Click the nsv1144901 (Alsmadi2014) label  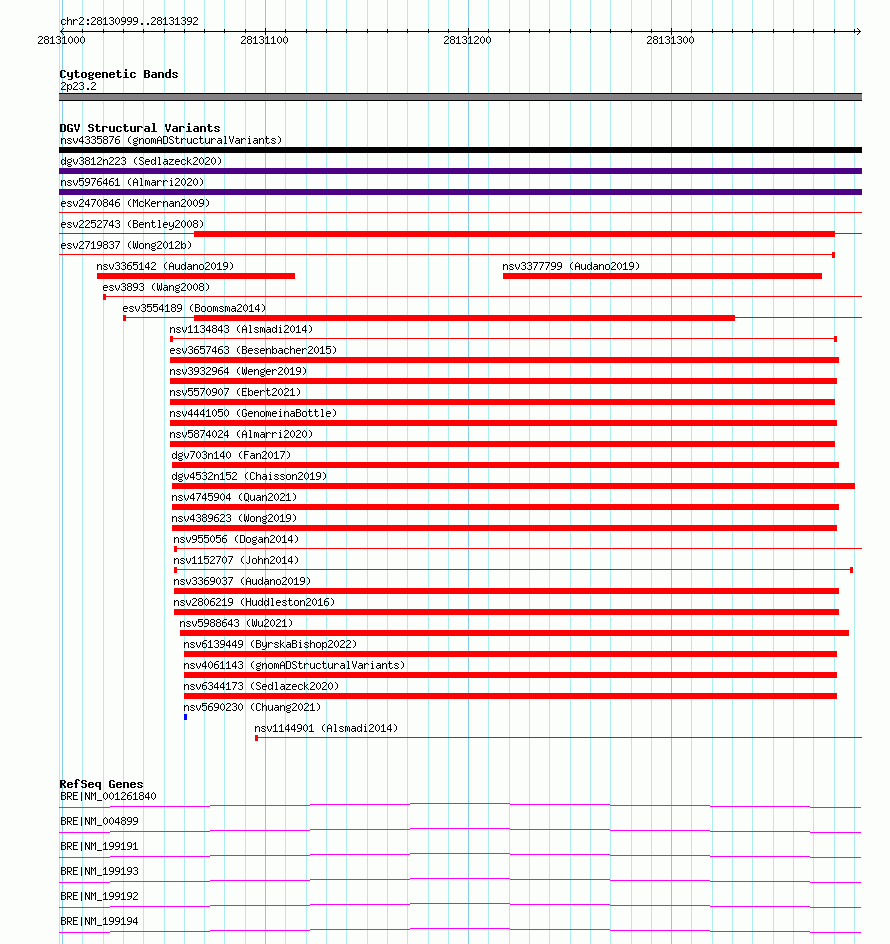326,729
